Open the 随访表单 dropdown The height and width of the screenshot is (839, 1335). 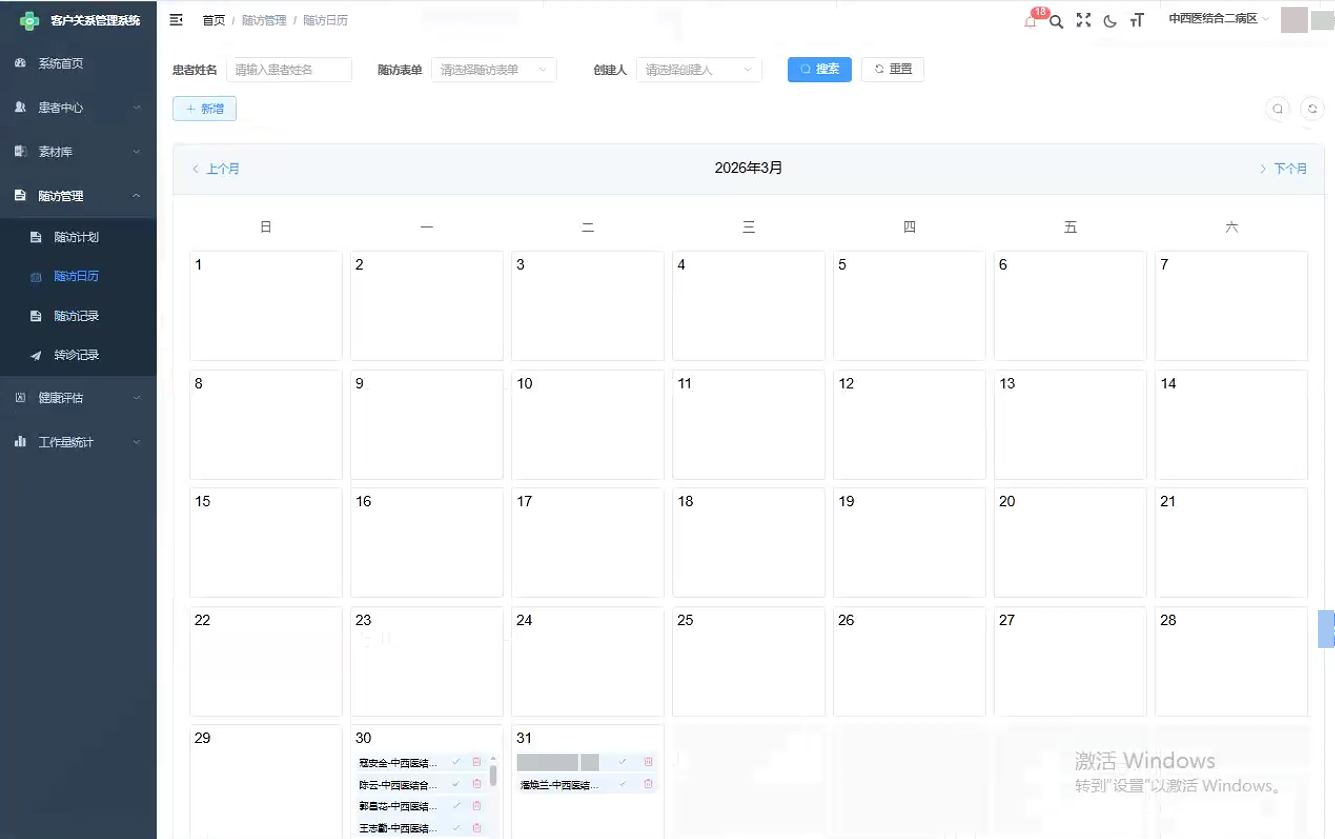(x=493, y=70)
